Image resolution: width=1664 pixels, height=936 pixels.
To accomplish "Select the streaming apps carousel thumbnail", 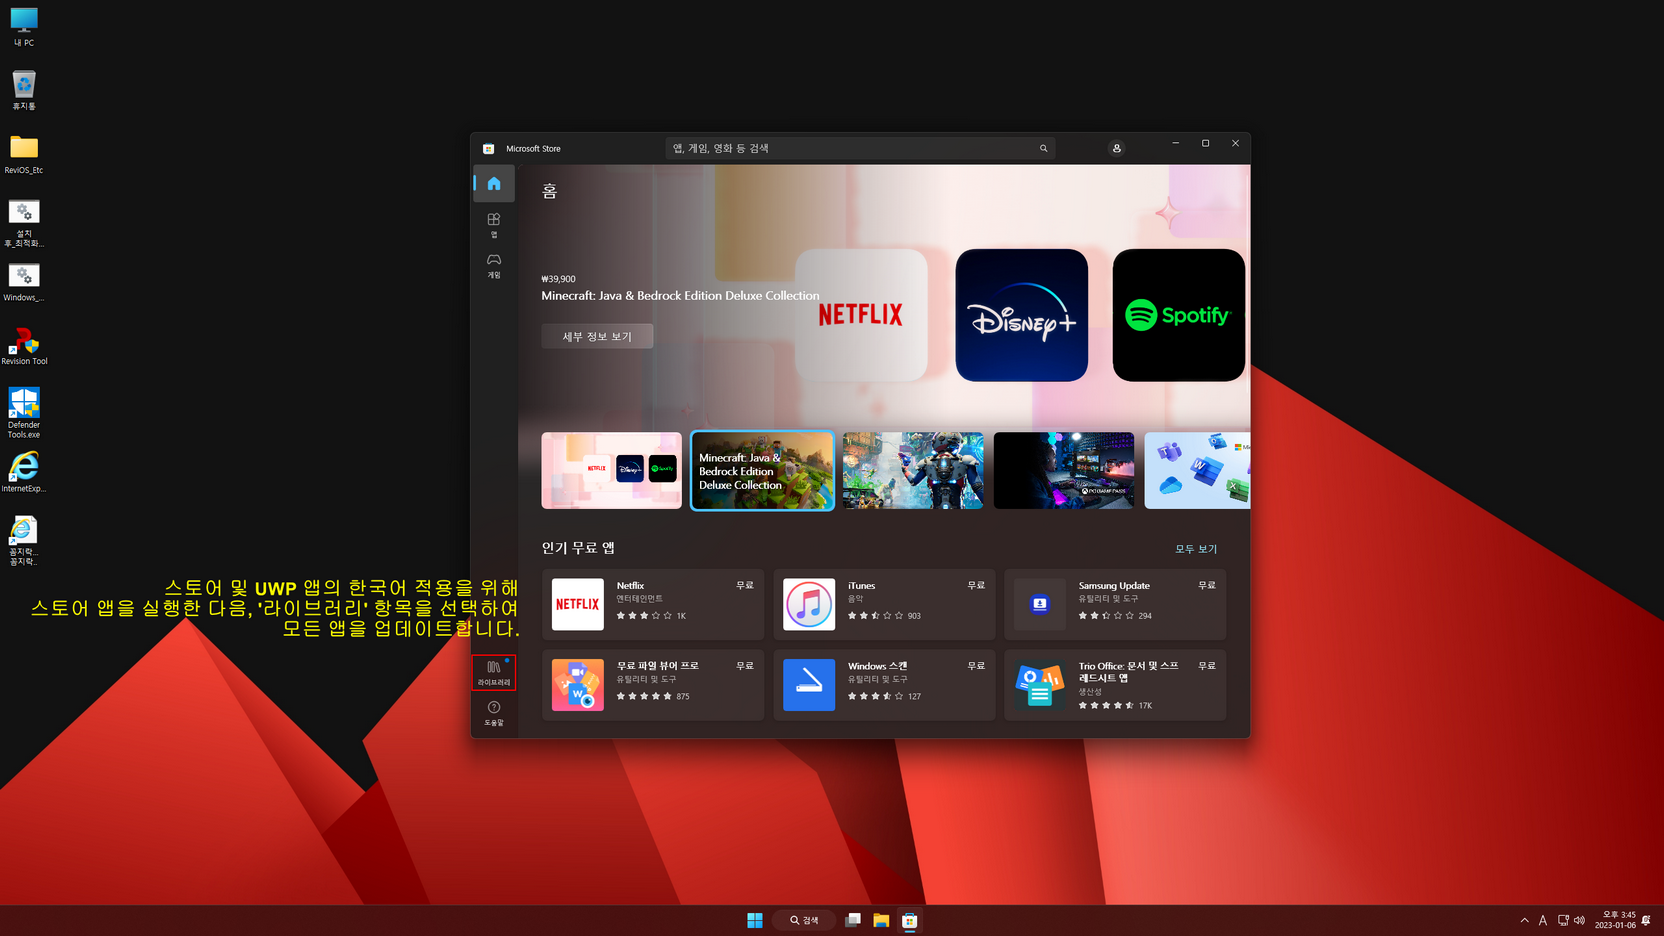I will coord(612,470).
